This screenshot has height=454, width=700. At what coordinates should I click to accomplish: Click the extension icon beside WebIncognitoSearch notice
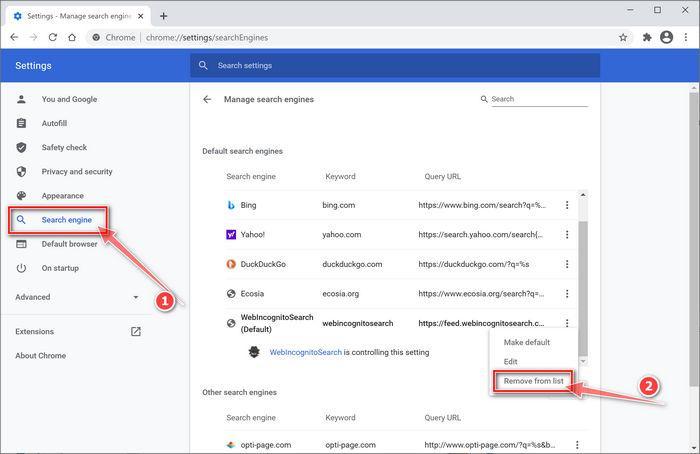[254, 352]
